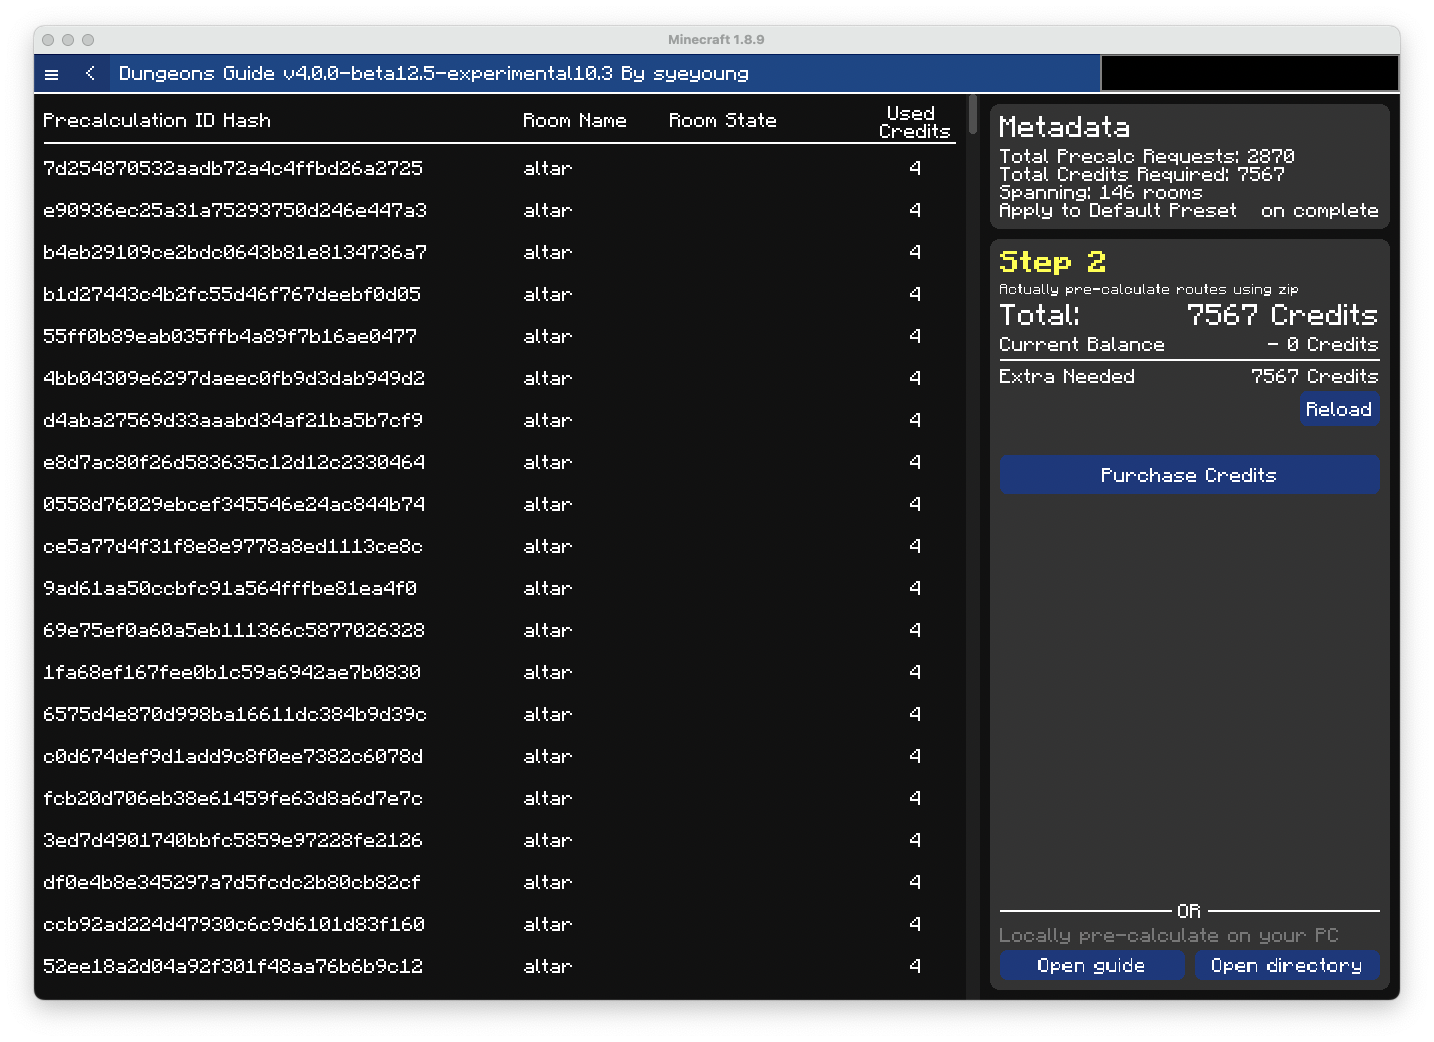Click the back arrow icon
Image resolution: width=1434 pixels, height=1042 pixels.
point(89,73)
